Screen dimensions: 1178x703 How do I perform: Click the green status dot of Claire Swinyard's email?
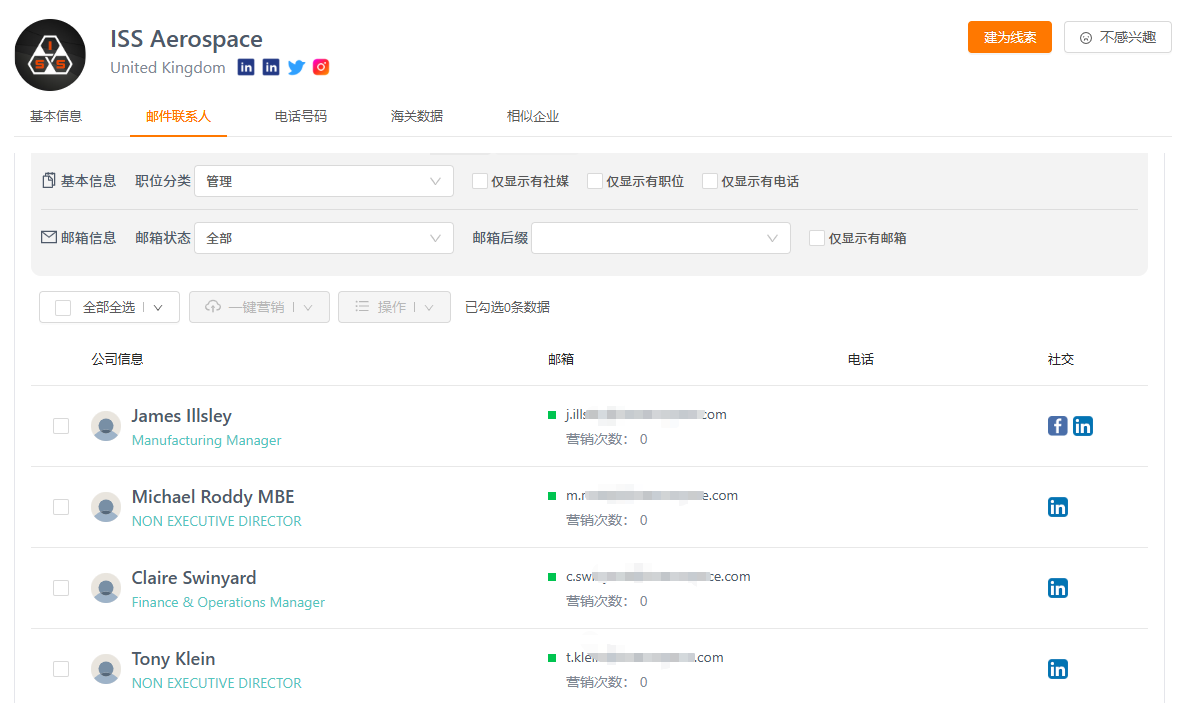coord(552,578)
